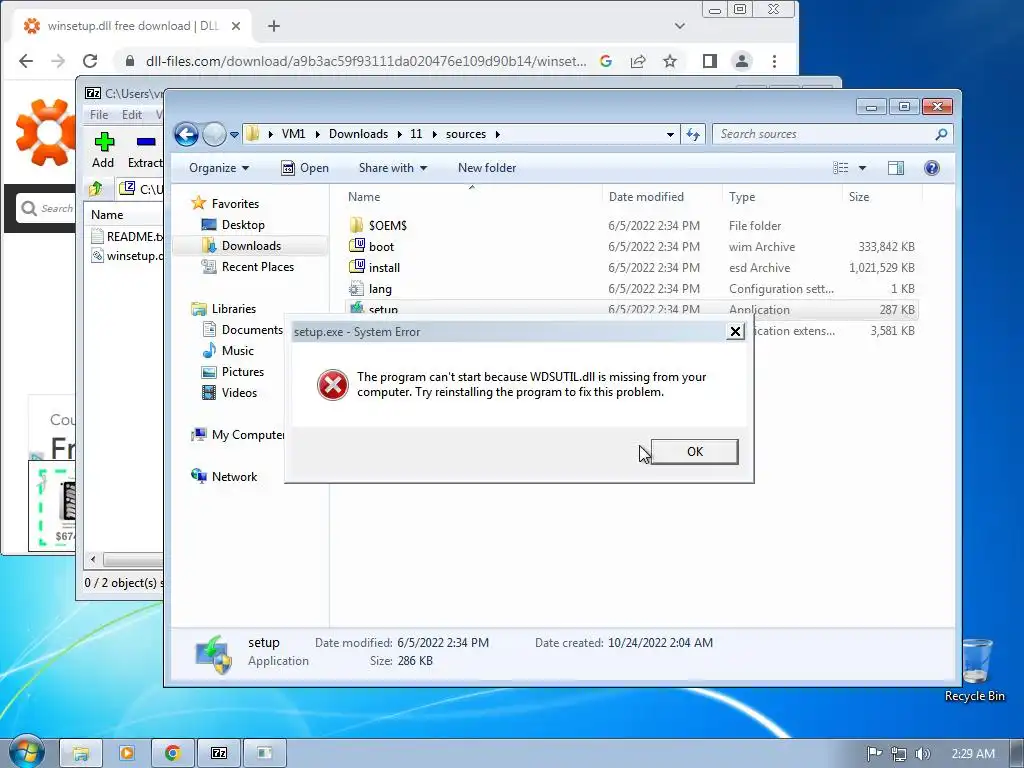Open Explorer help icon
The height and width of the screenshot is (768, 1024).
tap(932, 168)
